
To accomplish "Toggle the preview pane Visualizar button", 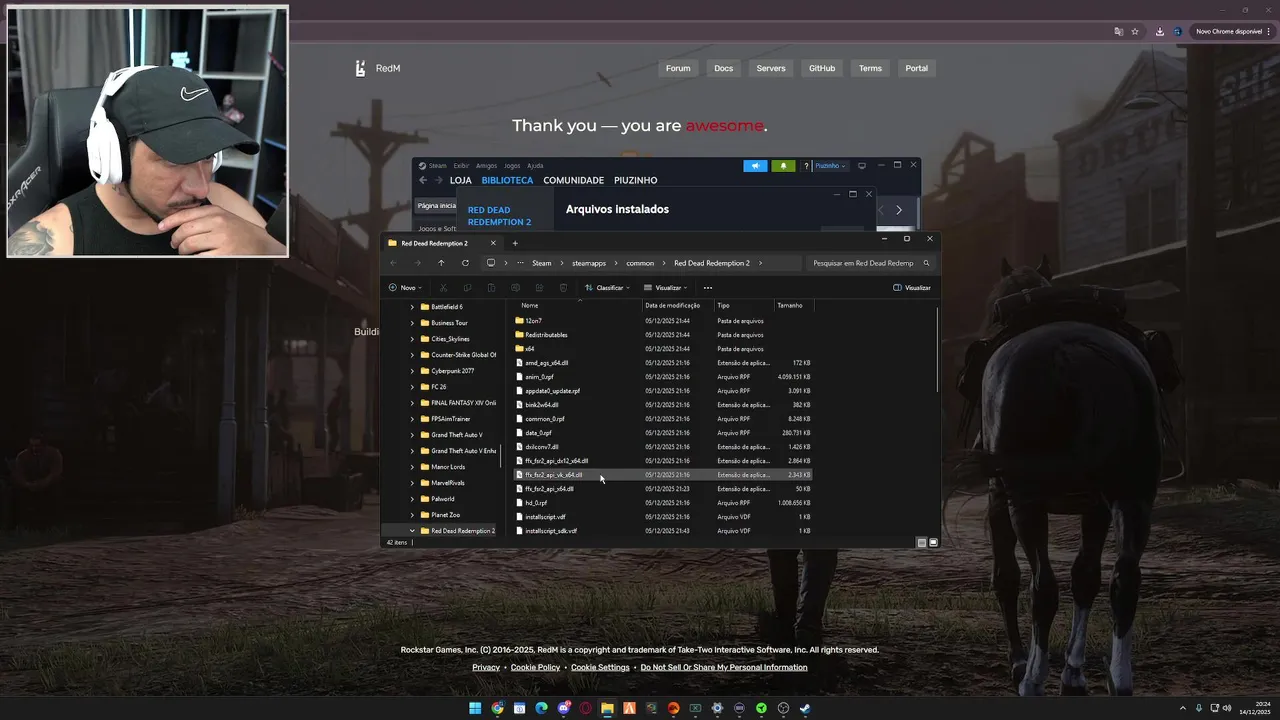I will tap(912, 288).
